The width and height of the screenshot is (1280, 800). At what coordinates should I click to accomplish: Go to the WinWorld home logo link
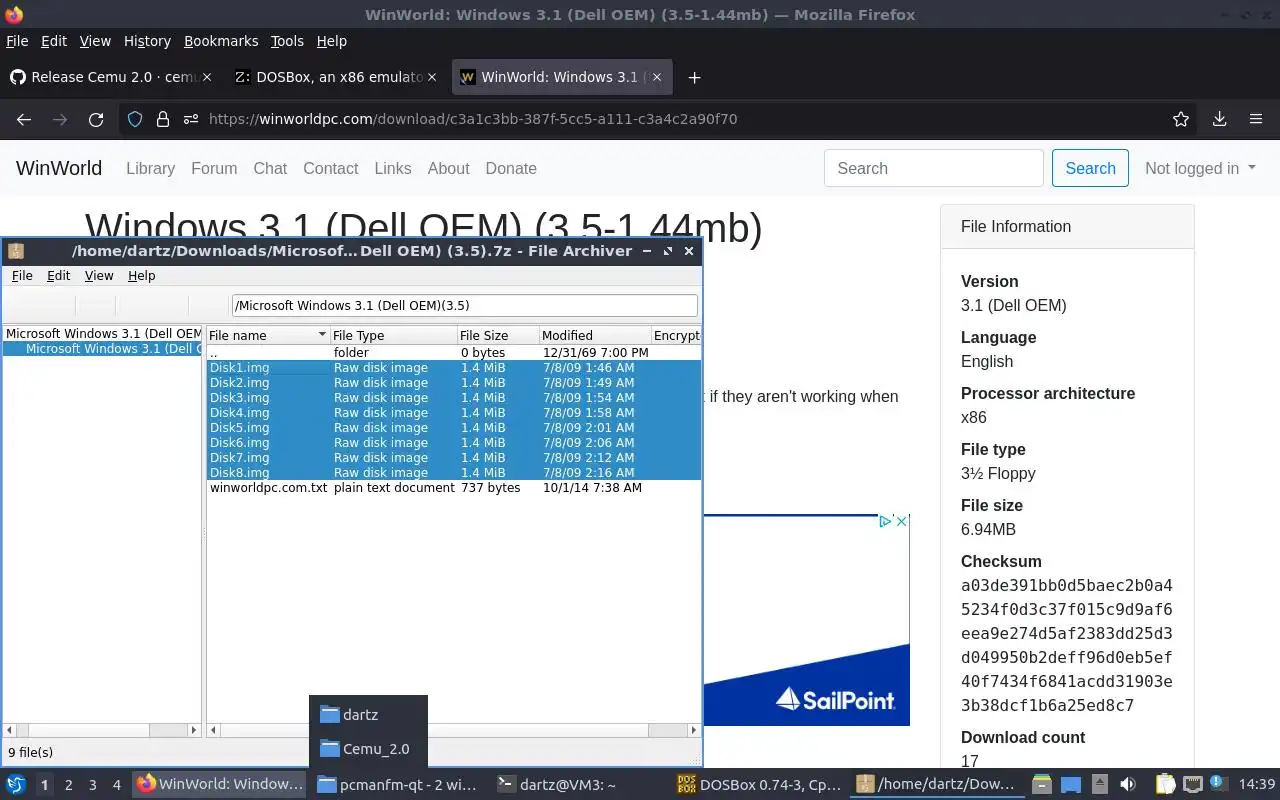[x=59, y=168]
